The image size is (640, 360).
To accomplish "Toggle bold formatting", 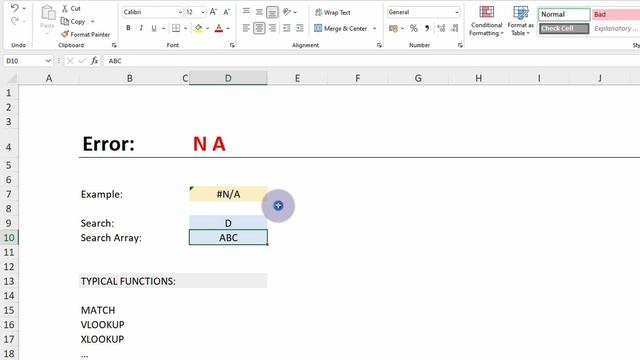I will [x=128, y=28].
